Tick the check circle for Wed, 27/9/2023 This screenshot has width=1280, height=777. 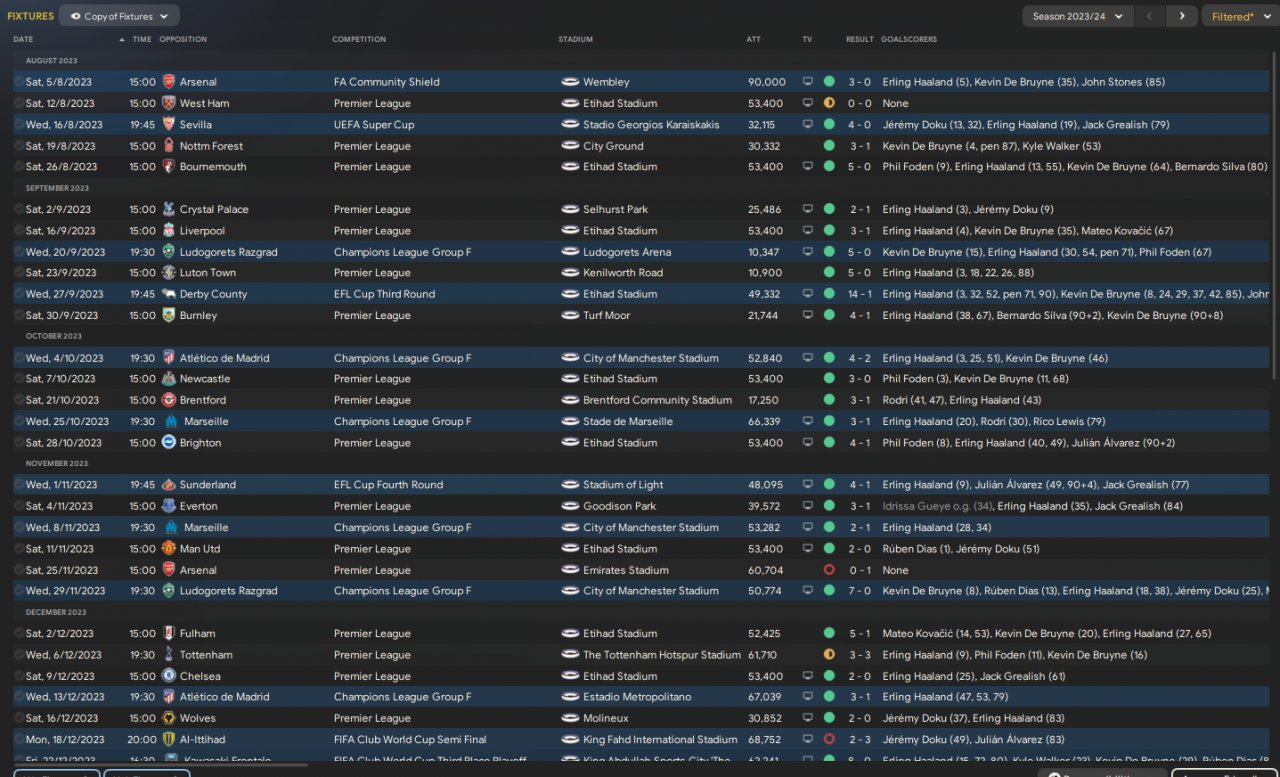pos(19,294)
